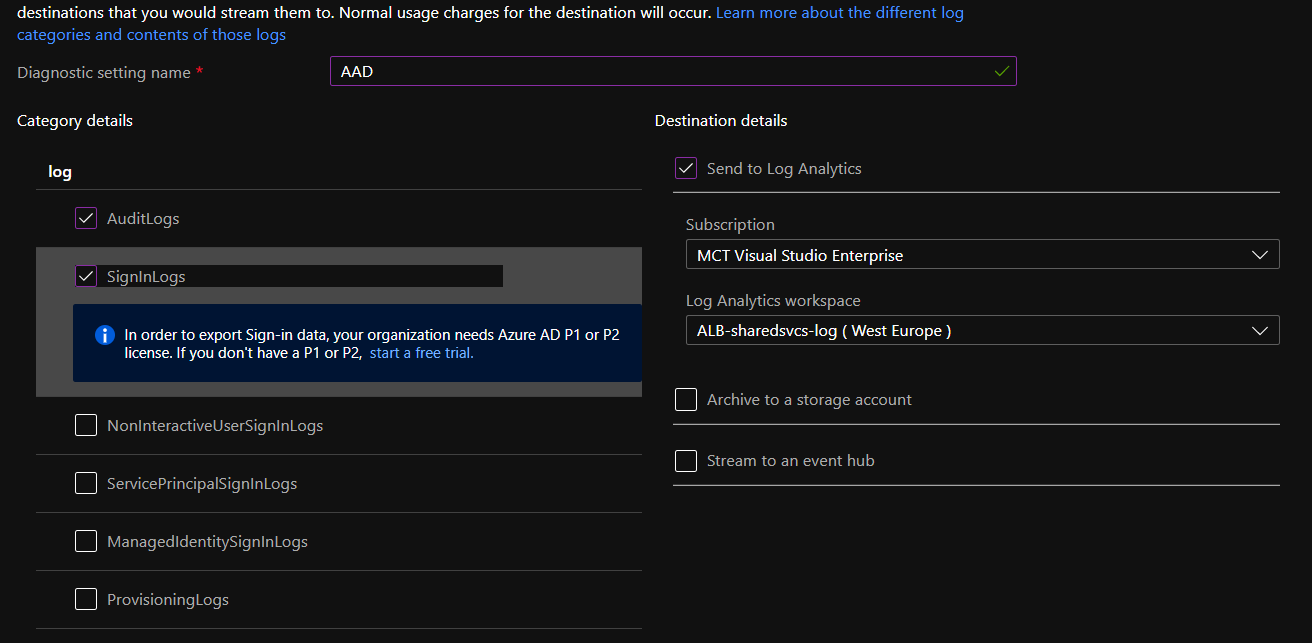Enable Archive to a storage account

[685, 399]
